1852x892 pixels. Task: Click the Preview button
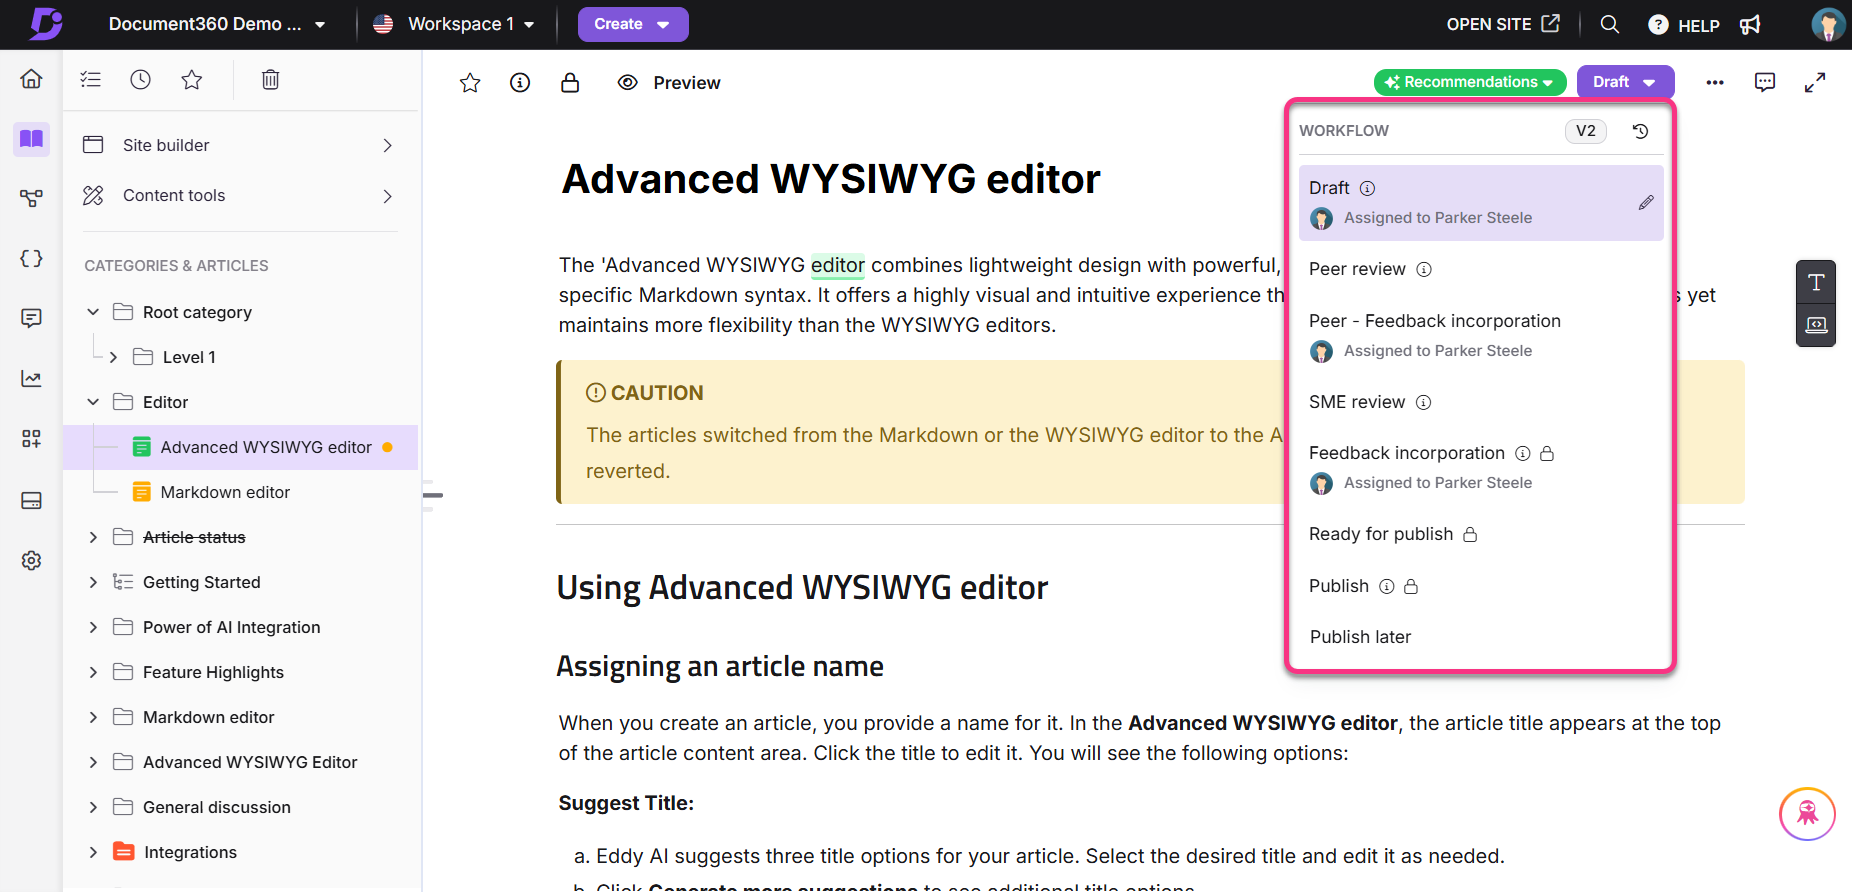(x=669, y=83)
